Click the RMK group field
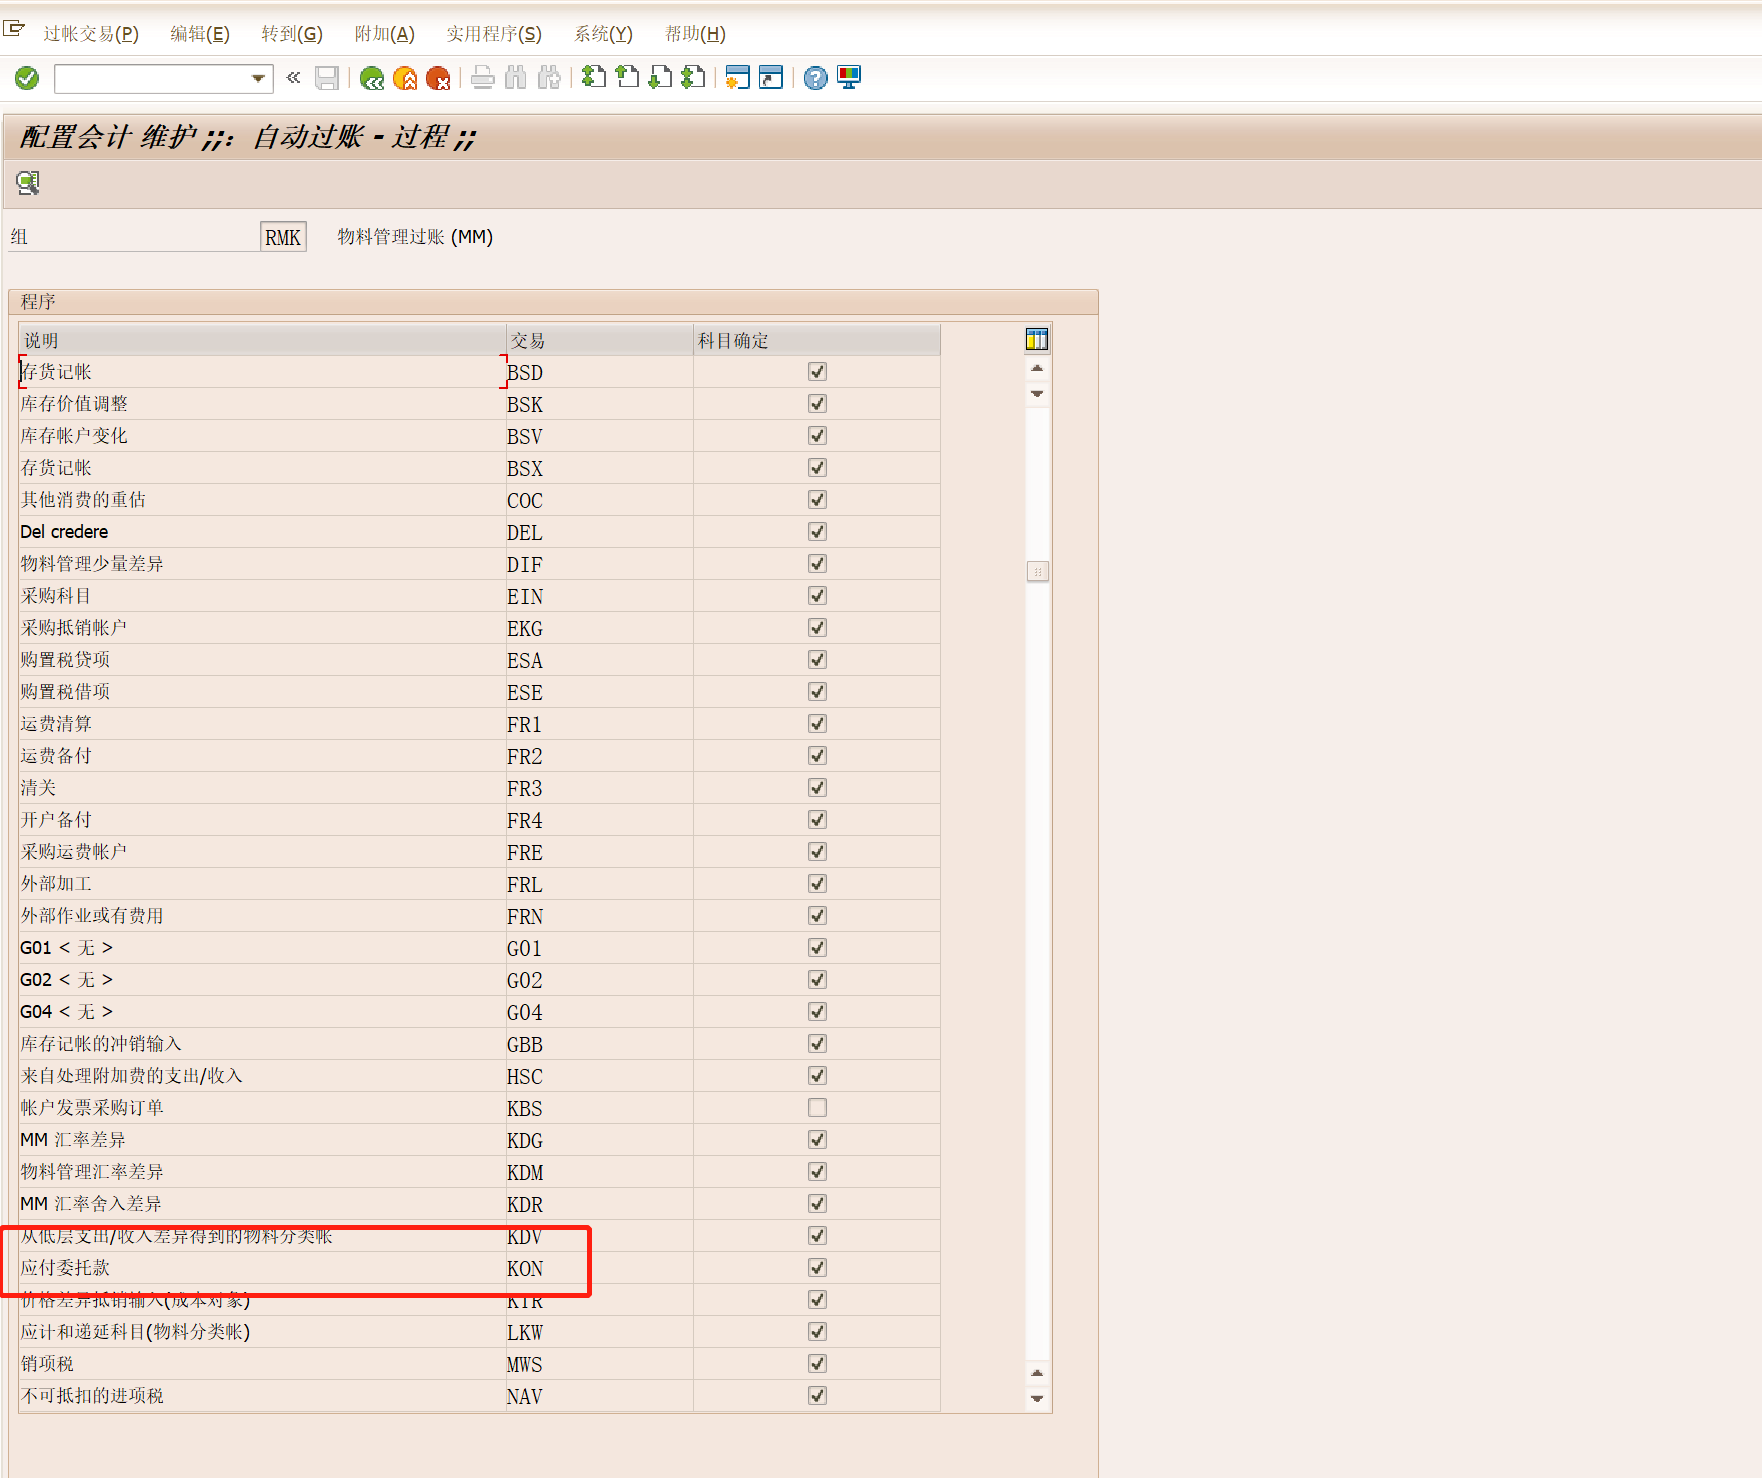The height and width of the screenshot is (1478, 1762). coord(283,237)
